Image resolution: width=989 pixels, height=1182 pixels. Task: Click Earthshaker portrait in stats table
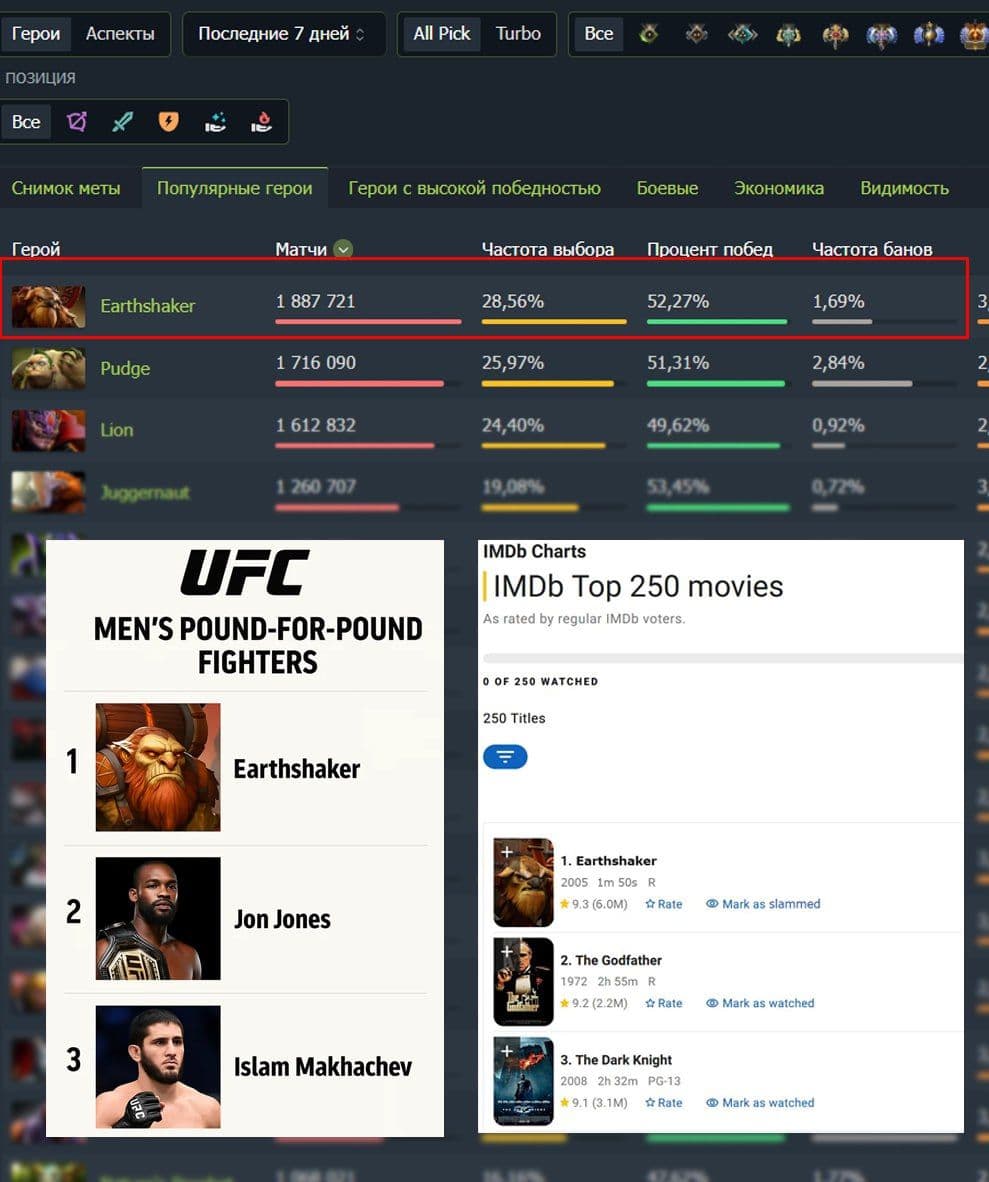(48, 306)
